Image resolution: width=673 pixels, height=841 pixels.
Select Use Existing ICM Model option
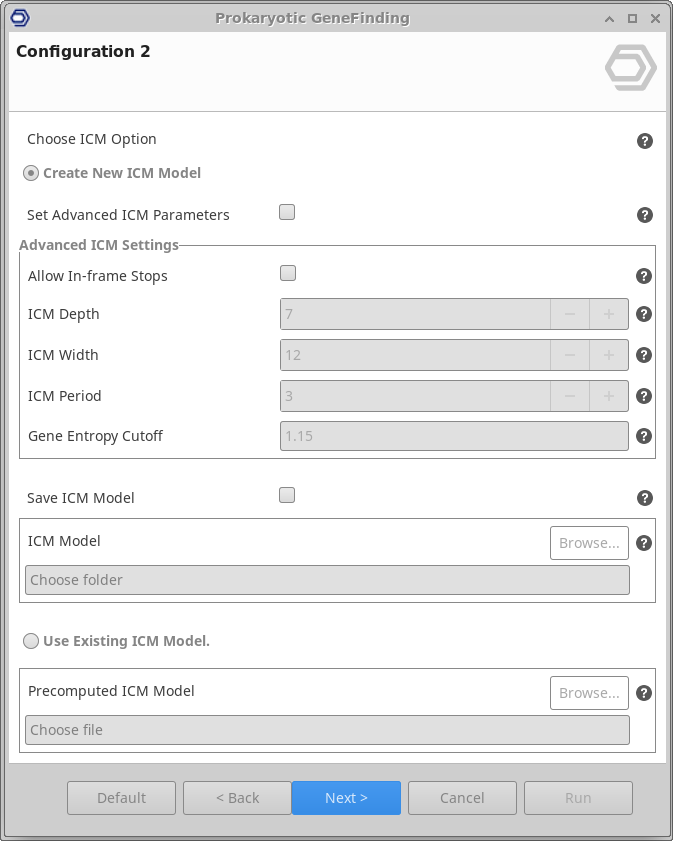31,641
